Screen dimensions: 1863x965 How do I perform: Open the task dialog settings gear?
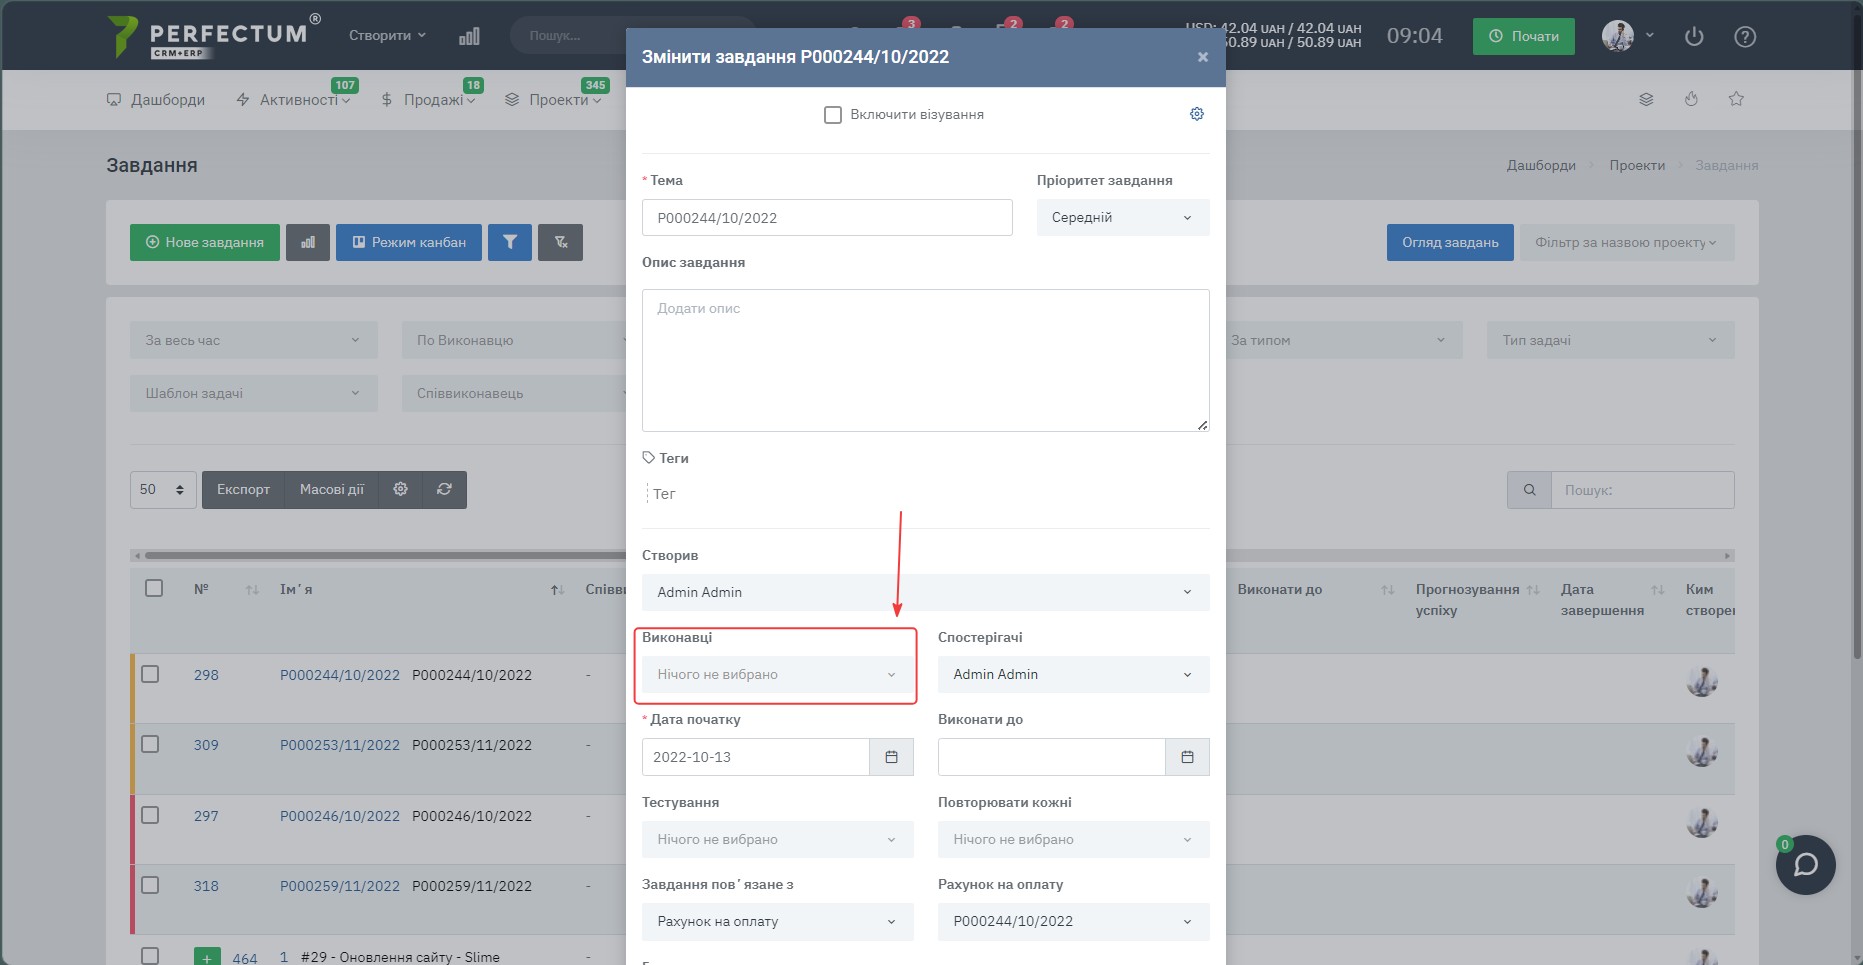(x=1196, y=114)
